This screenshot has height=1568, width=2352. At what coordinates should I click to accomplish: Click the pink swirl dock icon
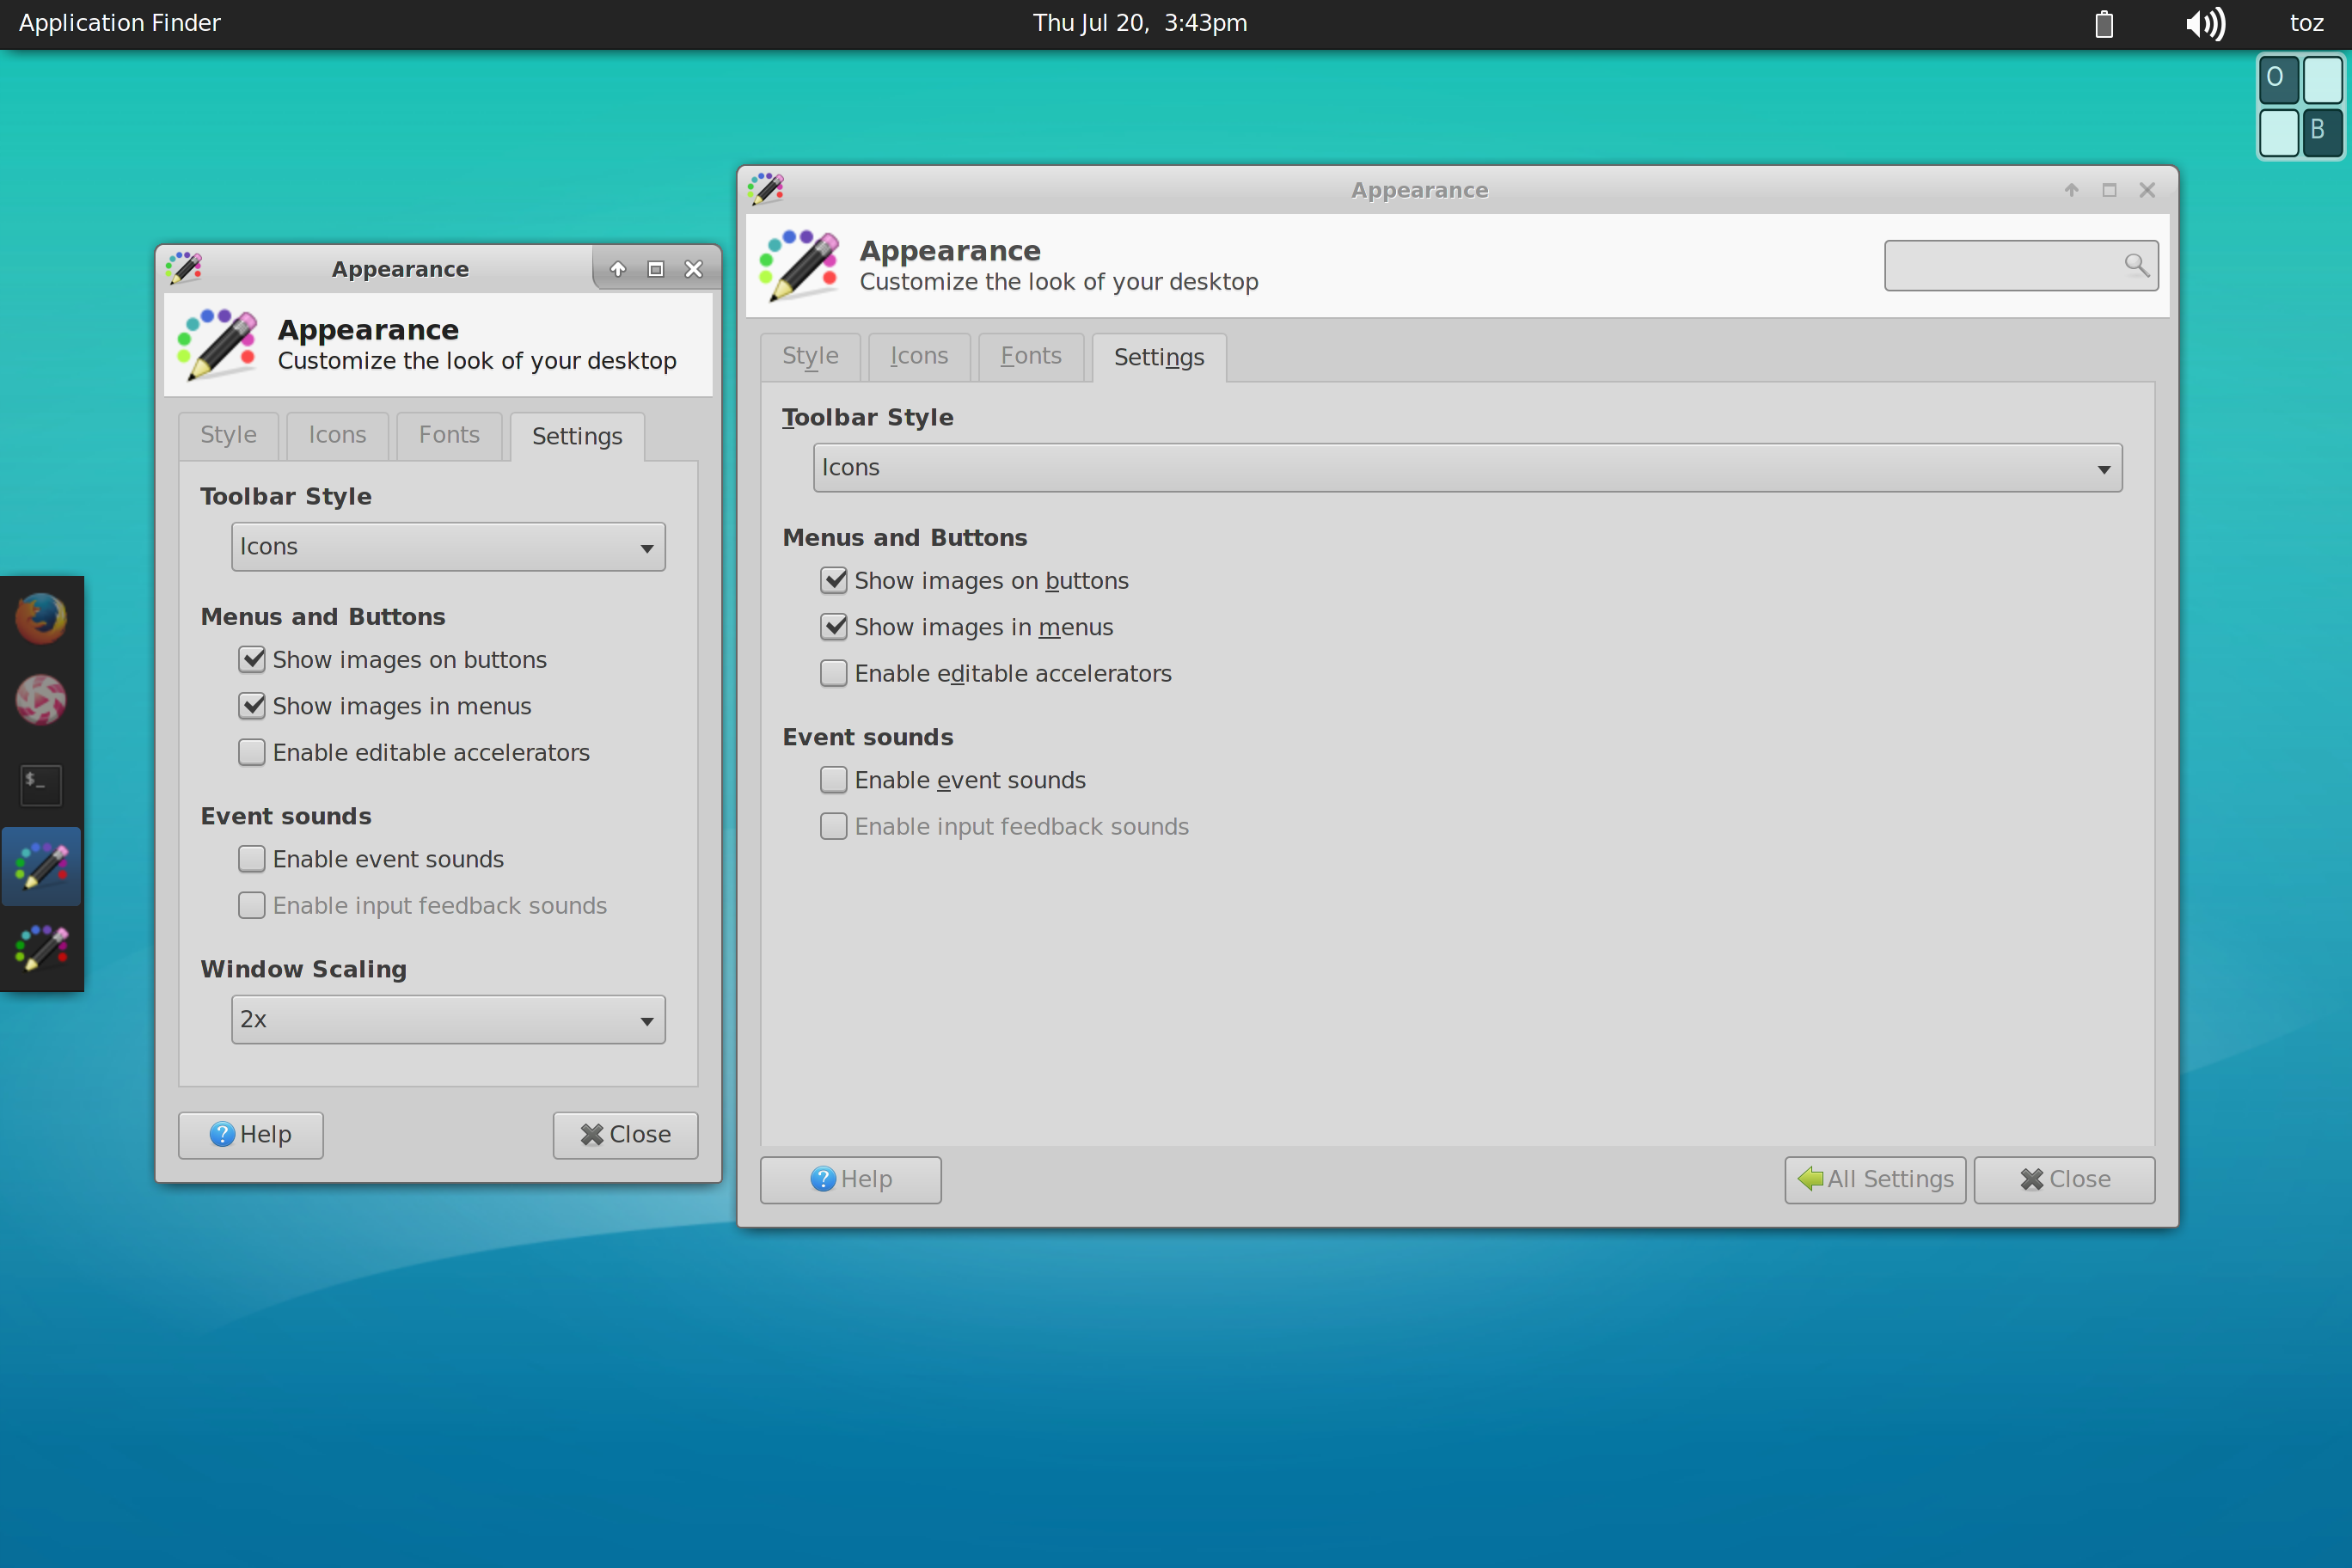pos(41,700)
